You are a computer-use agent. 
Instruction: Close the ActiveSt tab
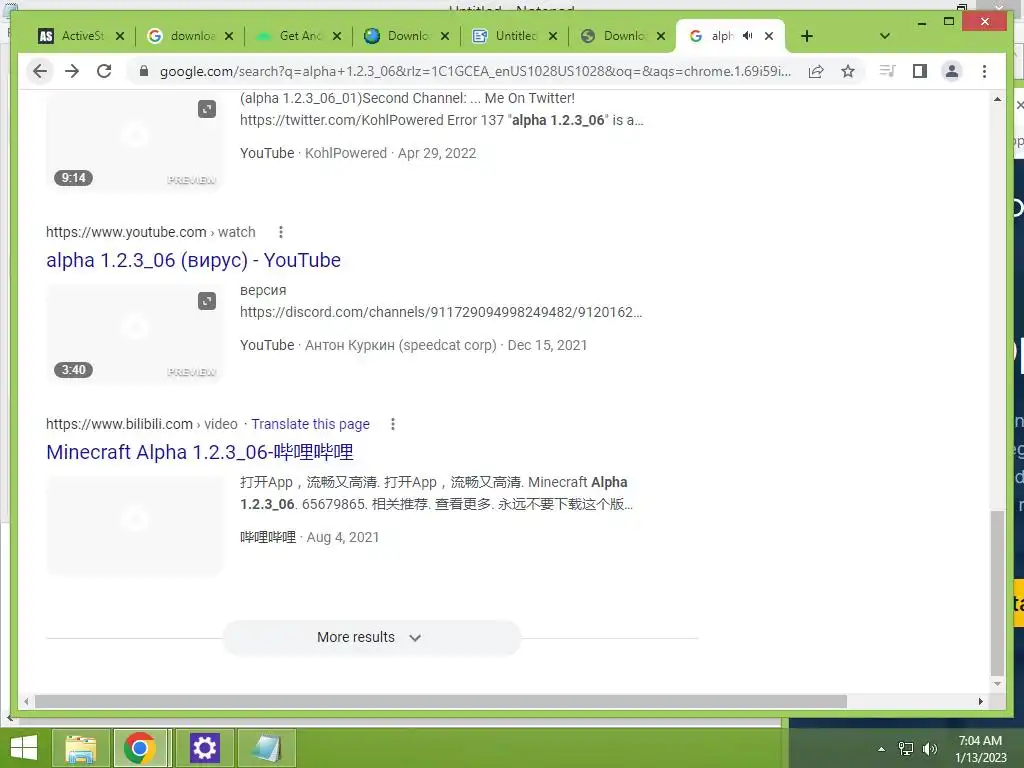click(120, 36)
